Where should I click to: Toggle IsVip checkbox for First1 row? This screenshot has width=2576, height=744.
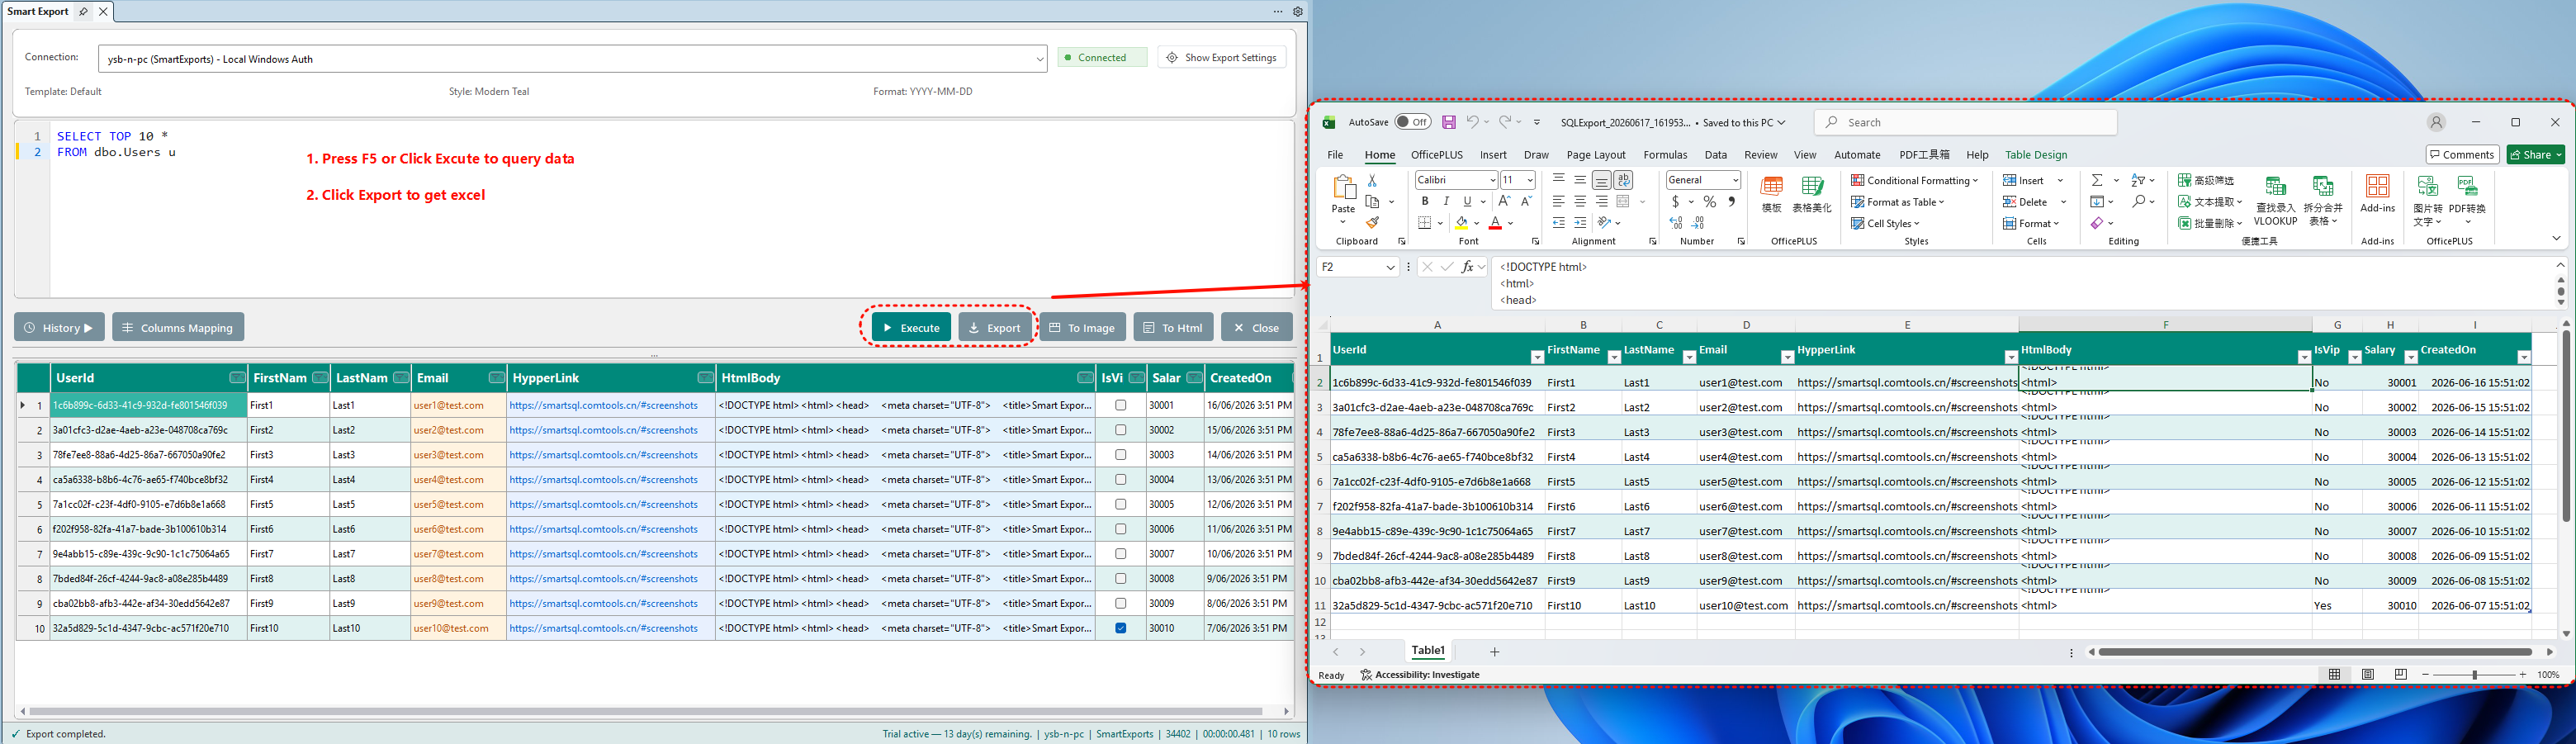1121,405
